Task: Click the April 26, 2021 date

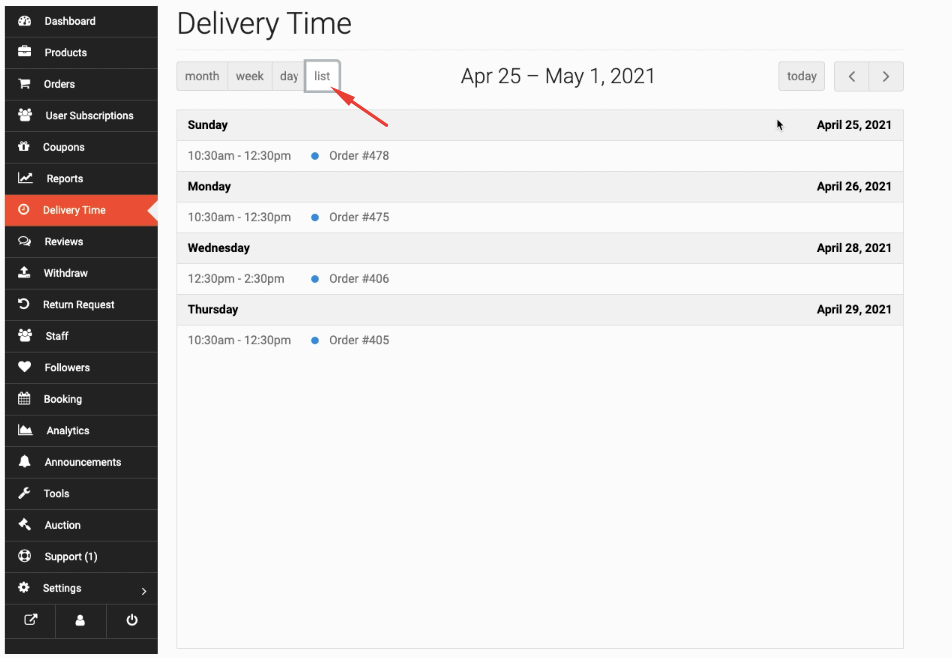Action: pyautogui.click(x=854, y=186)
